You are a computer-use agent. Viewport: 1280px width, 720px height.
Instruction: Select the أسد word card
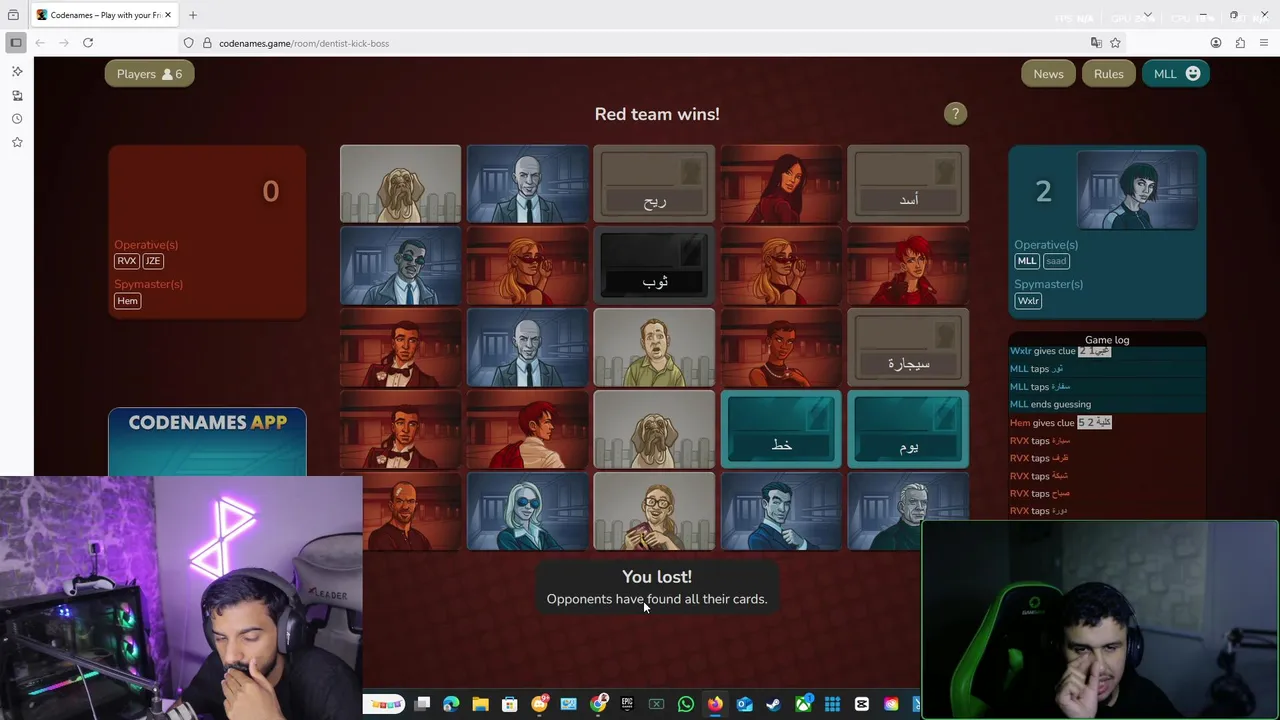[908, 184]
